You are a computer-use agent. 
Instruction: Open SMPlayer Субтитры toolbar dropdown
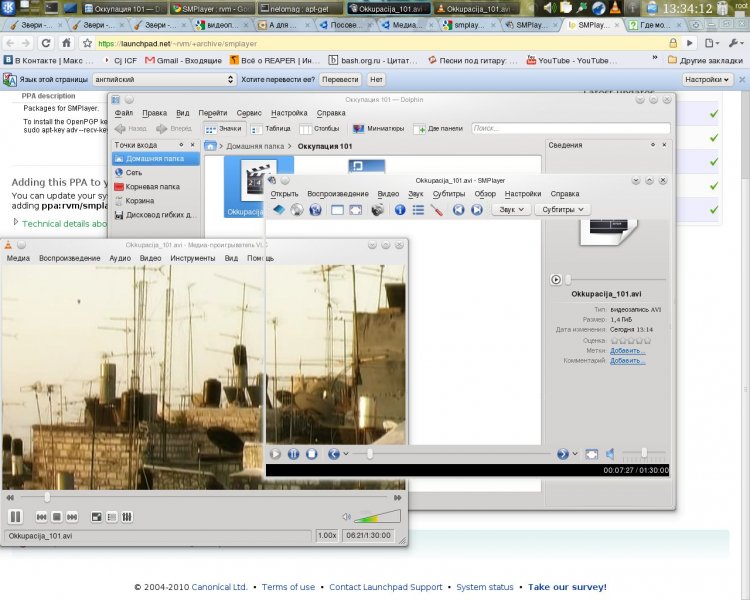coord(562,210)
